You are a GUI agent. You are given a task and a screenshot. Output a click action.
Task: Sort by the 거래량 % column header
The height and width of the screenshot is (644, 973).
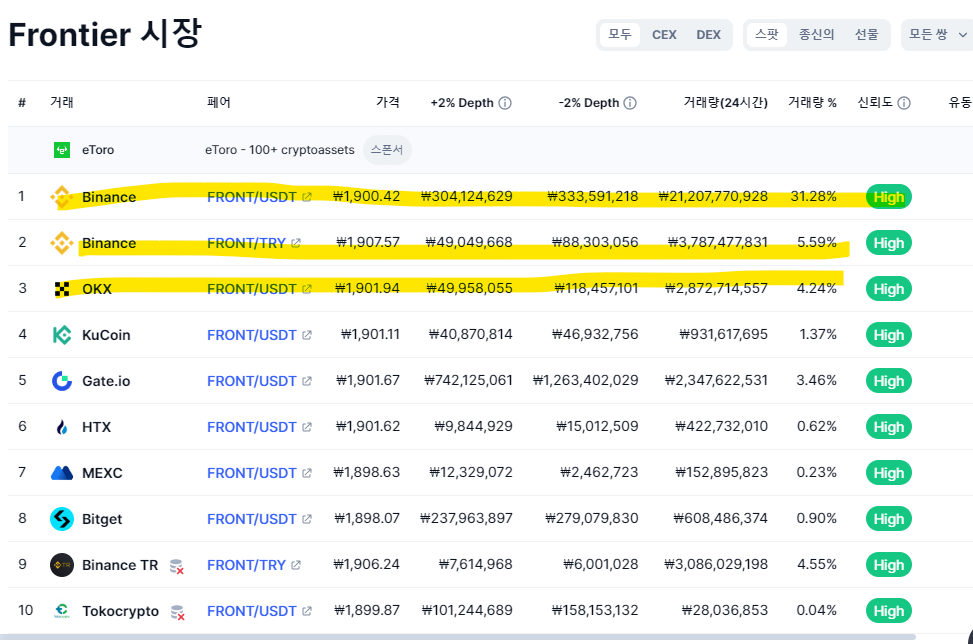point(812,102)
